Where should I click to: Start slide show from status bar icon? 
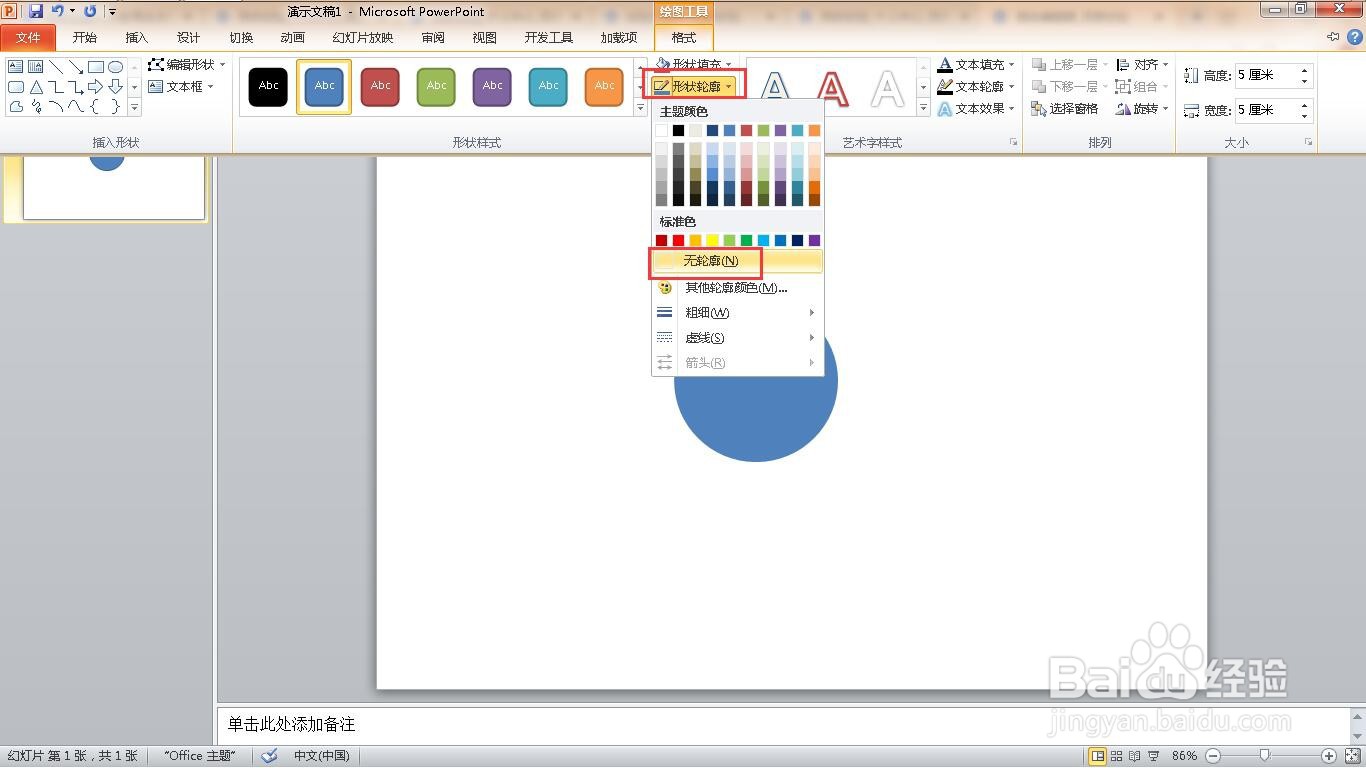pyautogui.click(x=1153, y=756)
